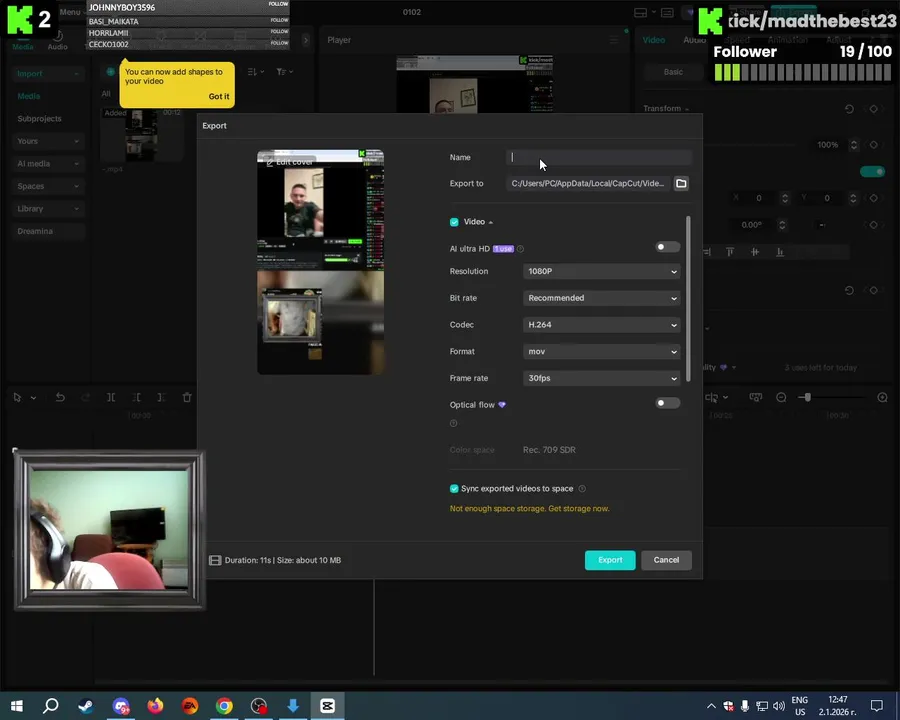
Task: Click the export settings vertical scrollbar
Action: coord(688,299)
